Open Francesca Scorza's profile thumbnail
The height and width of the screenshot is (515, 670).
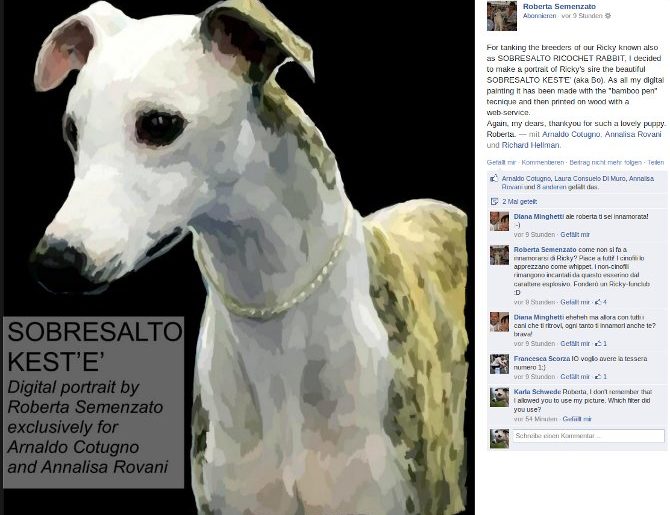click(499, 364)
